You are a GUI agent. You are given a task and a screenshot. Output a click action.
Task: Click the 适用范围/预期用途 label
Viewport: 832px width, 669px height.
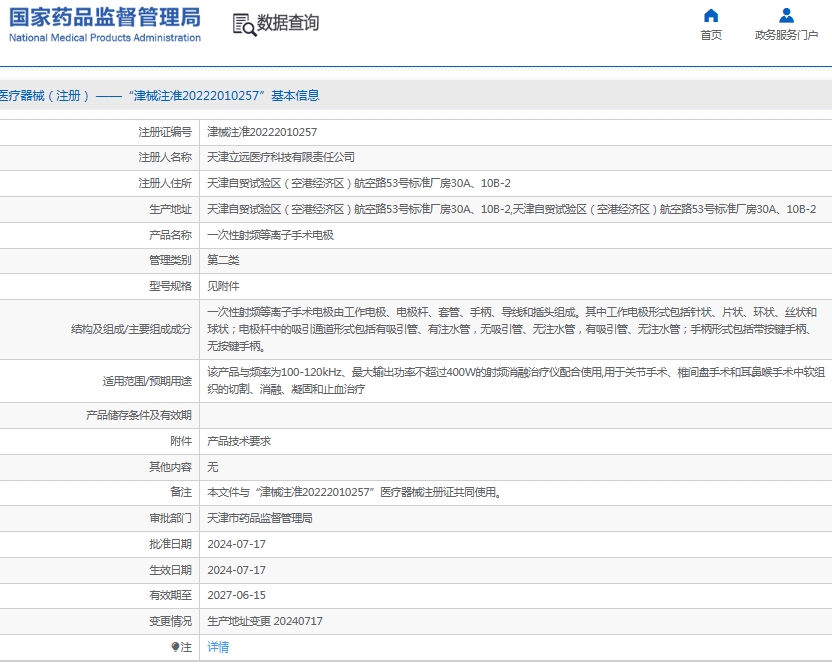(x=147, y=381)
